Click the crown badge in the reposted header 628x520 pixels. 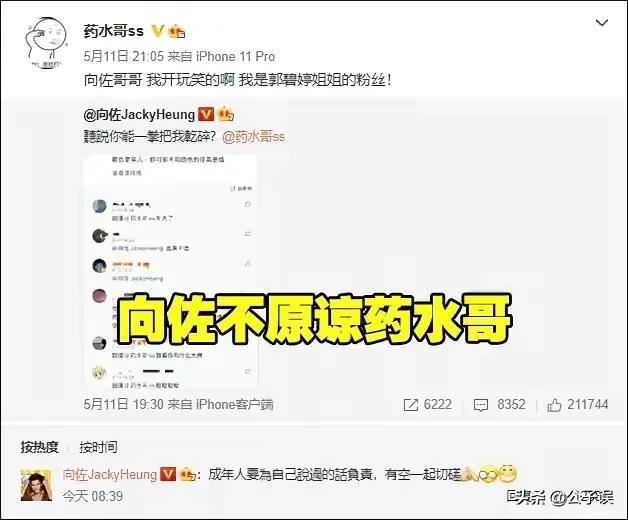click(x=225, y=115)
